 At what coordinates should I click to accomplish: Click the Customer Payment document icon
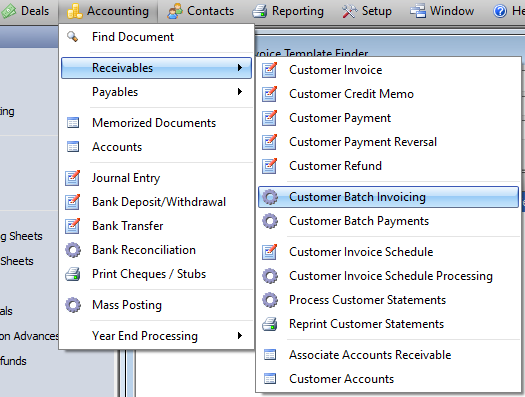[x=270, y=118]
